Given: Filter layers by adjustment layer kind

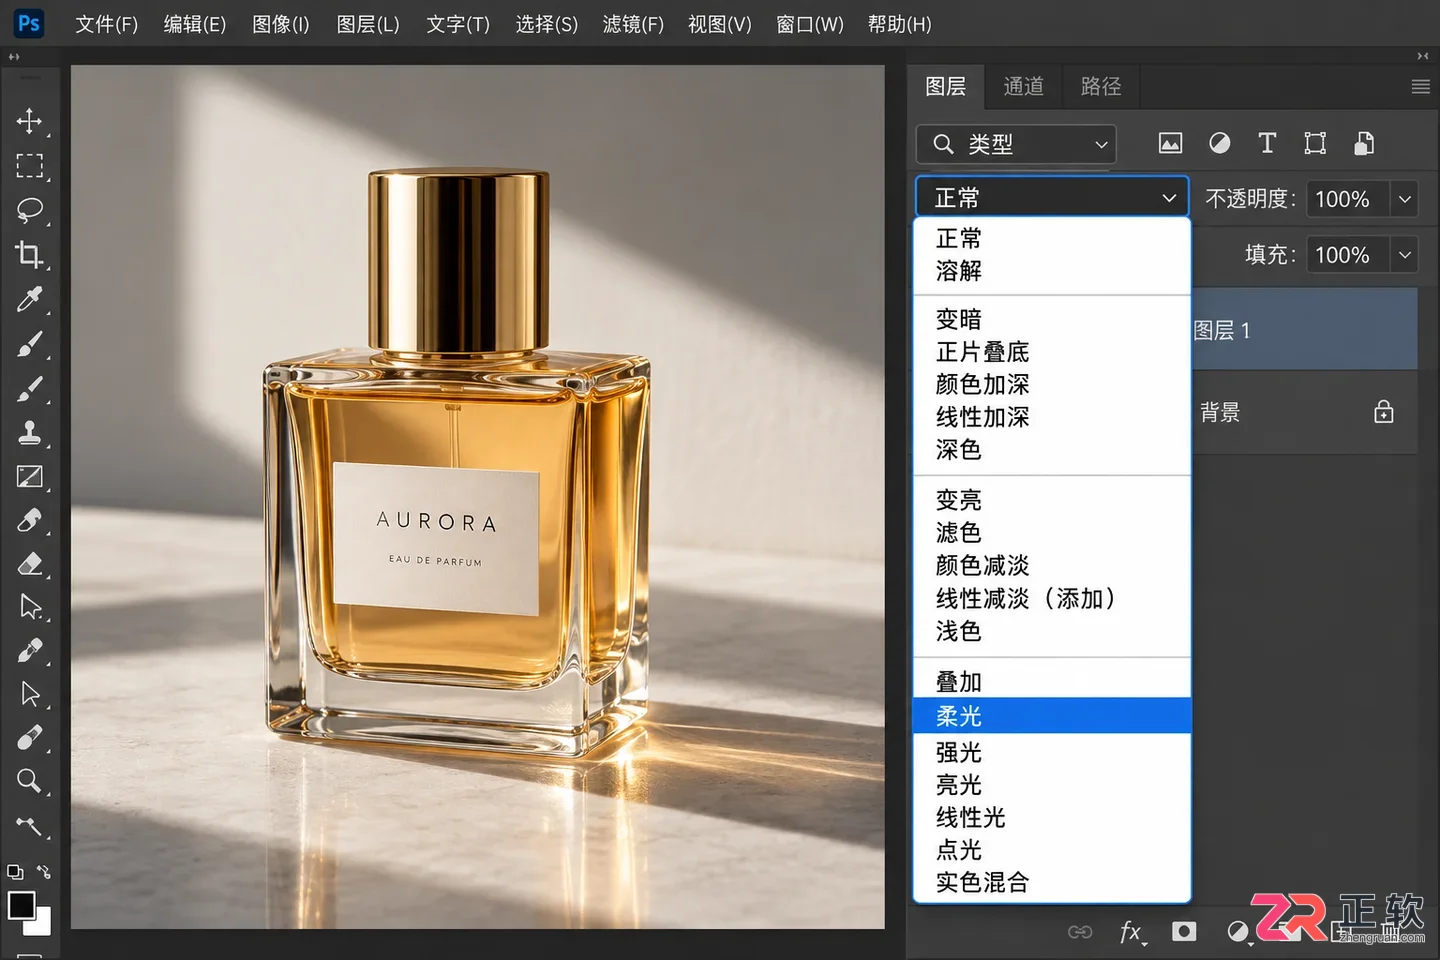Looking at the screenshot, I should tap(1219, 144).
